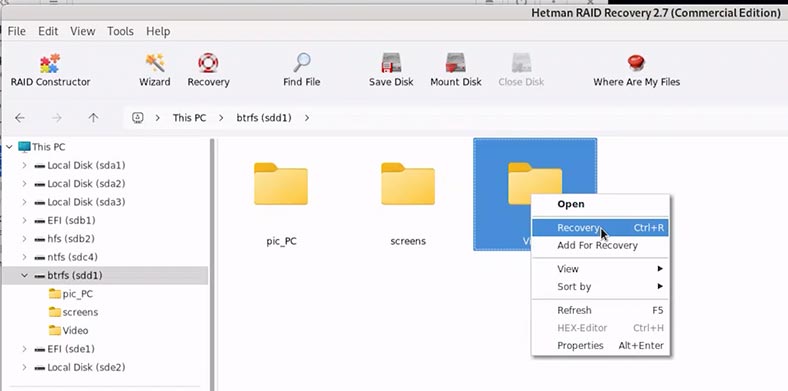Screen dimensions: 788x391
Task: Click screens folder icon in tree
Action: [55, 312]
